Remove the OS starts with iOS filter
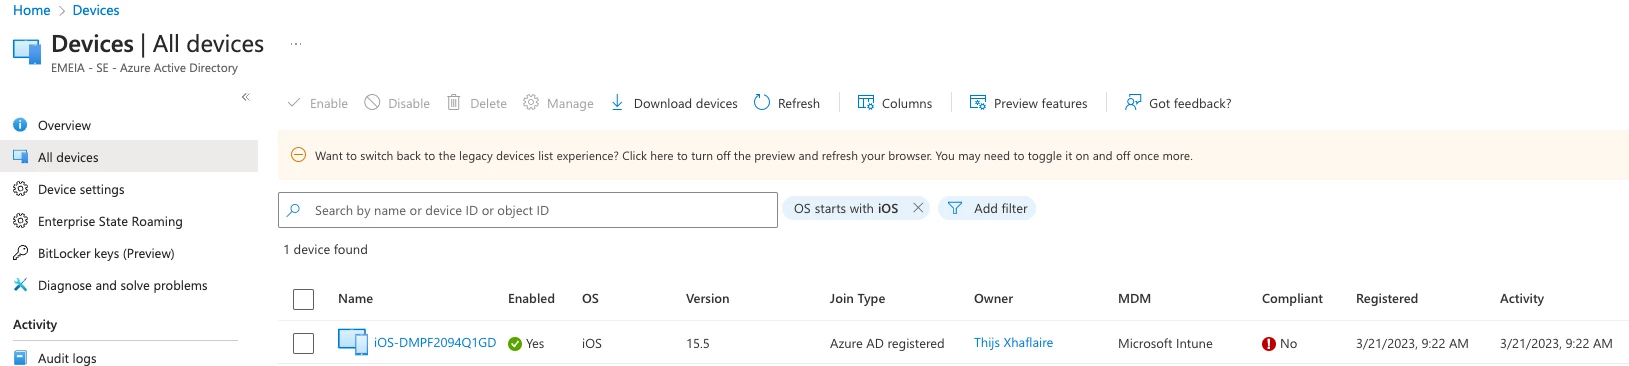 point(918,208)
